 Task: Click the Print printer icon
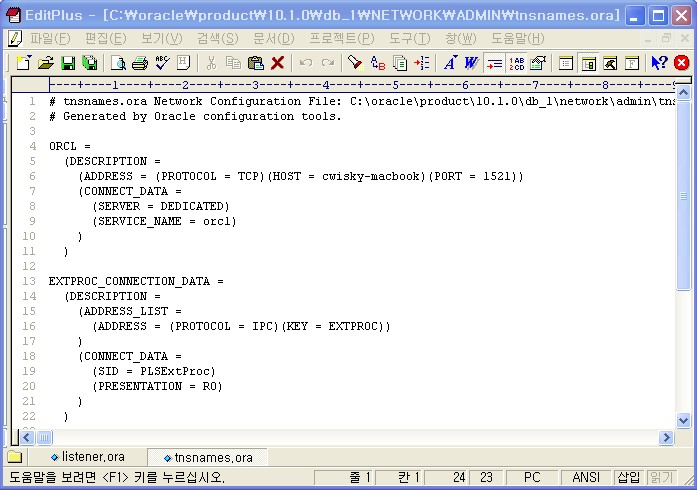click(140, 63)
